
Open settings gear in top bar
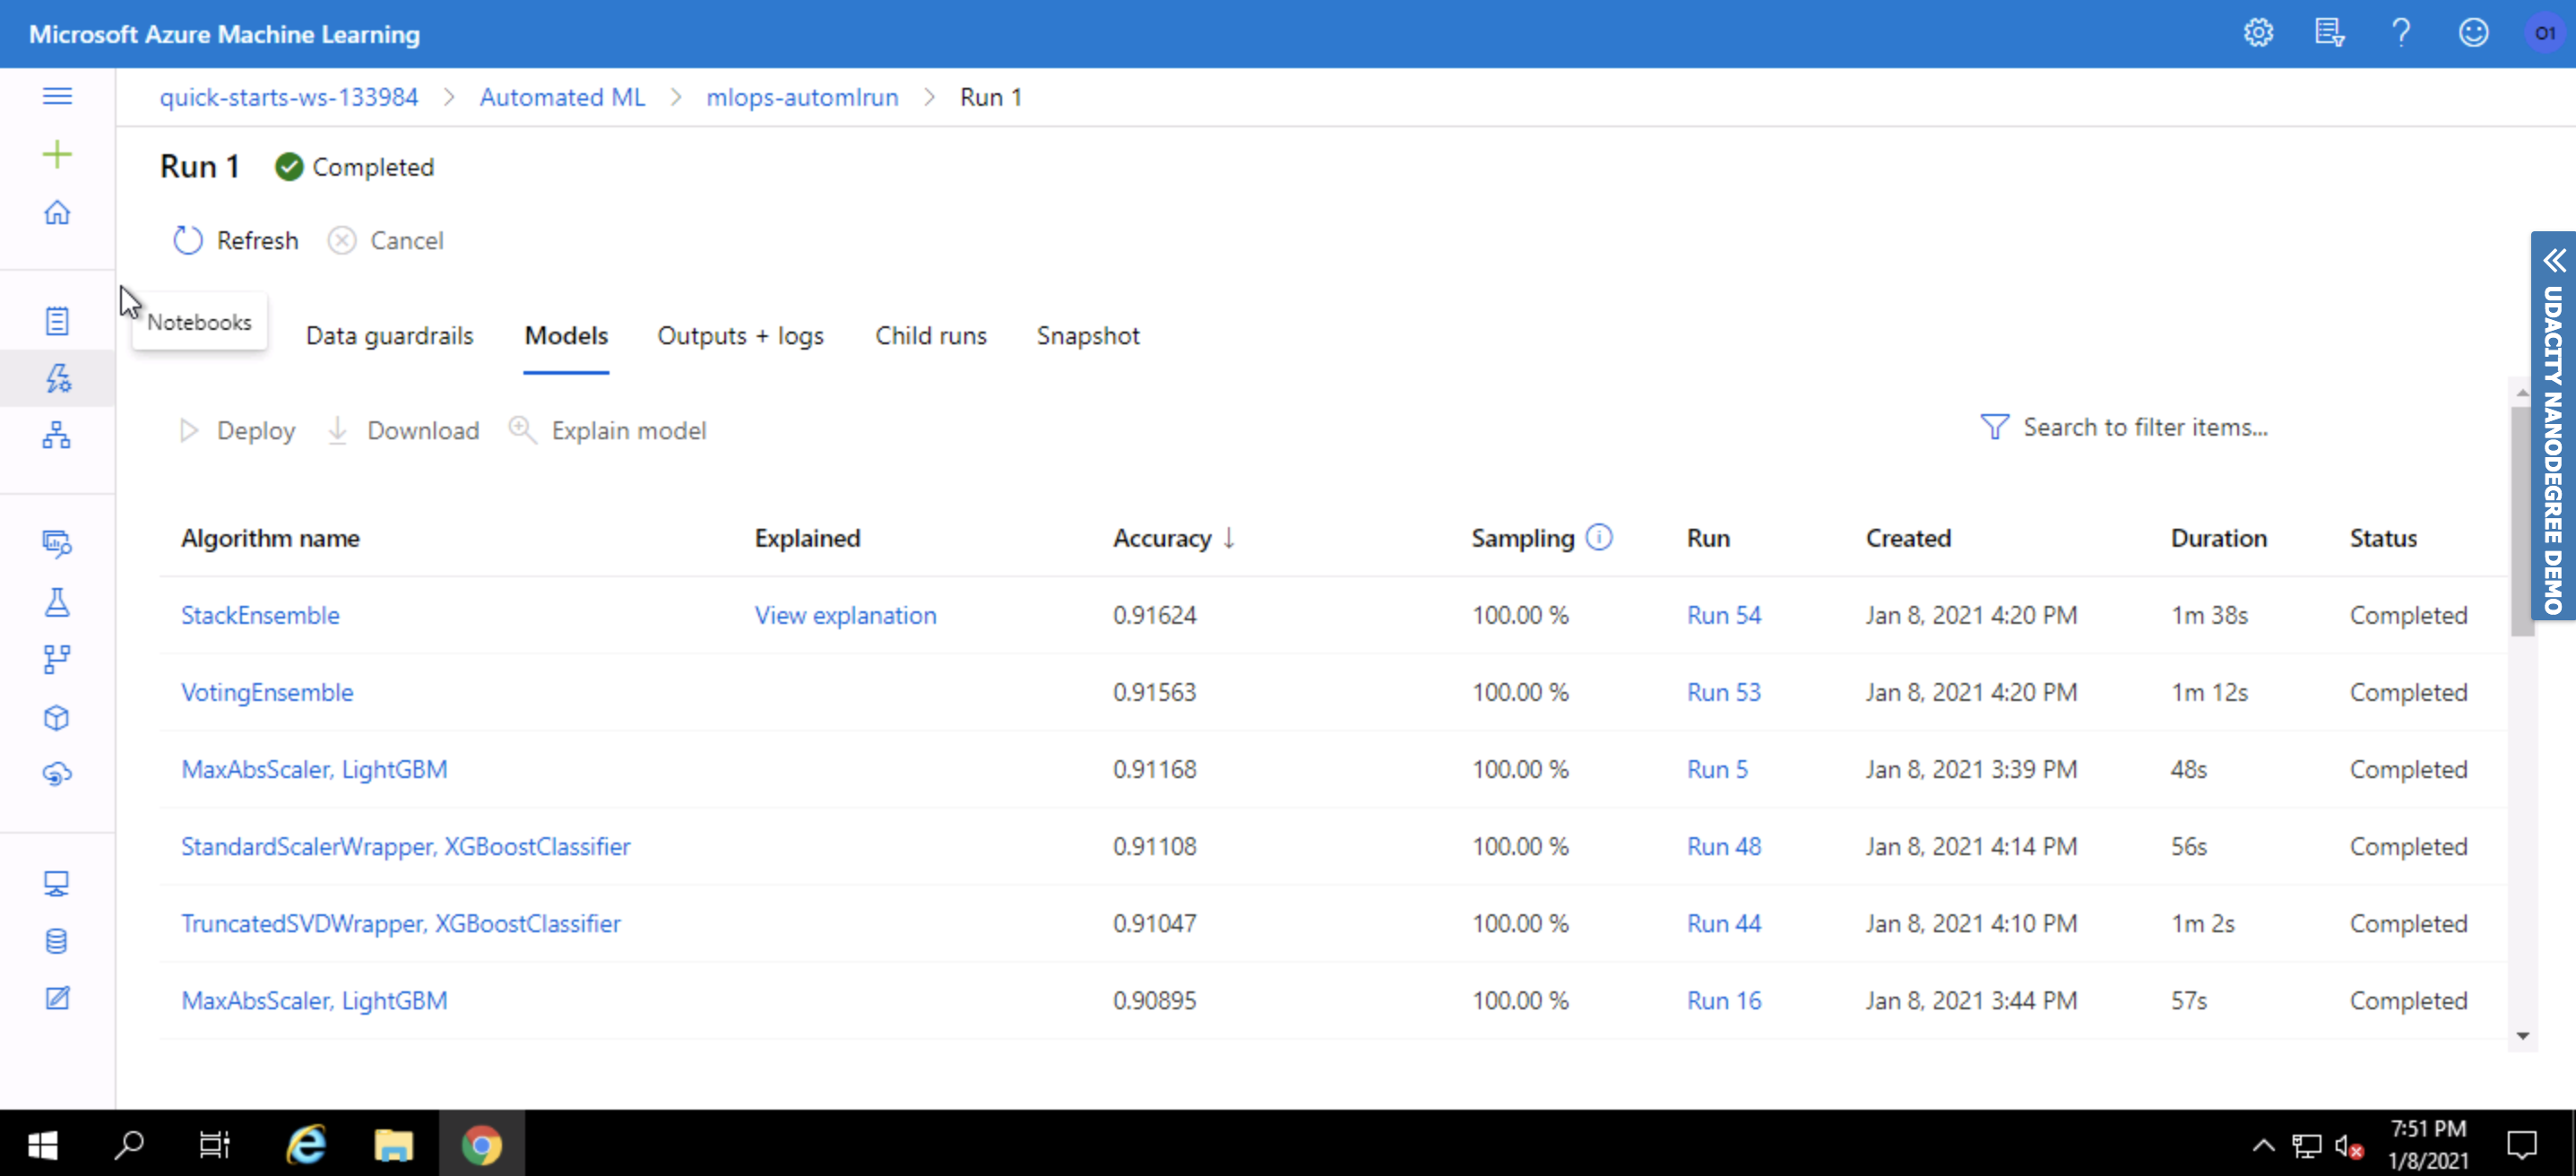pyautogui.click(x=2258, y=33)
